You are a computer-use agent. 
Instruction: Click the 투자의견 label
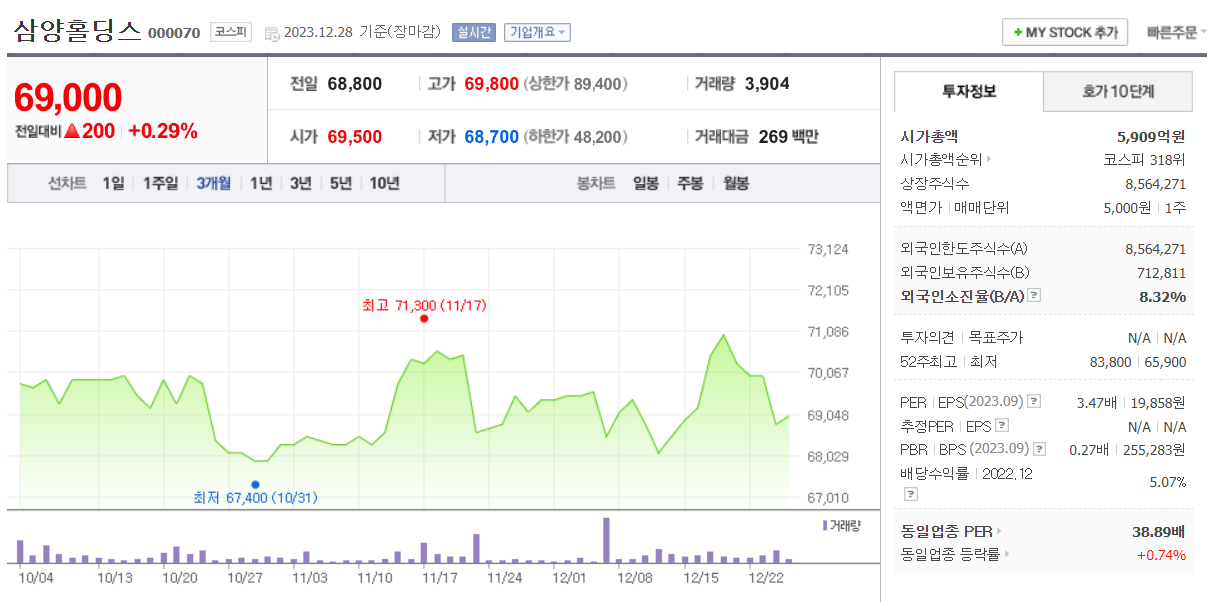928,338
